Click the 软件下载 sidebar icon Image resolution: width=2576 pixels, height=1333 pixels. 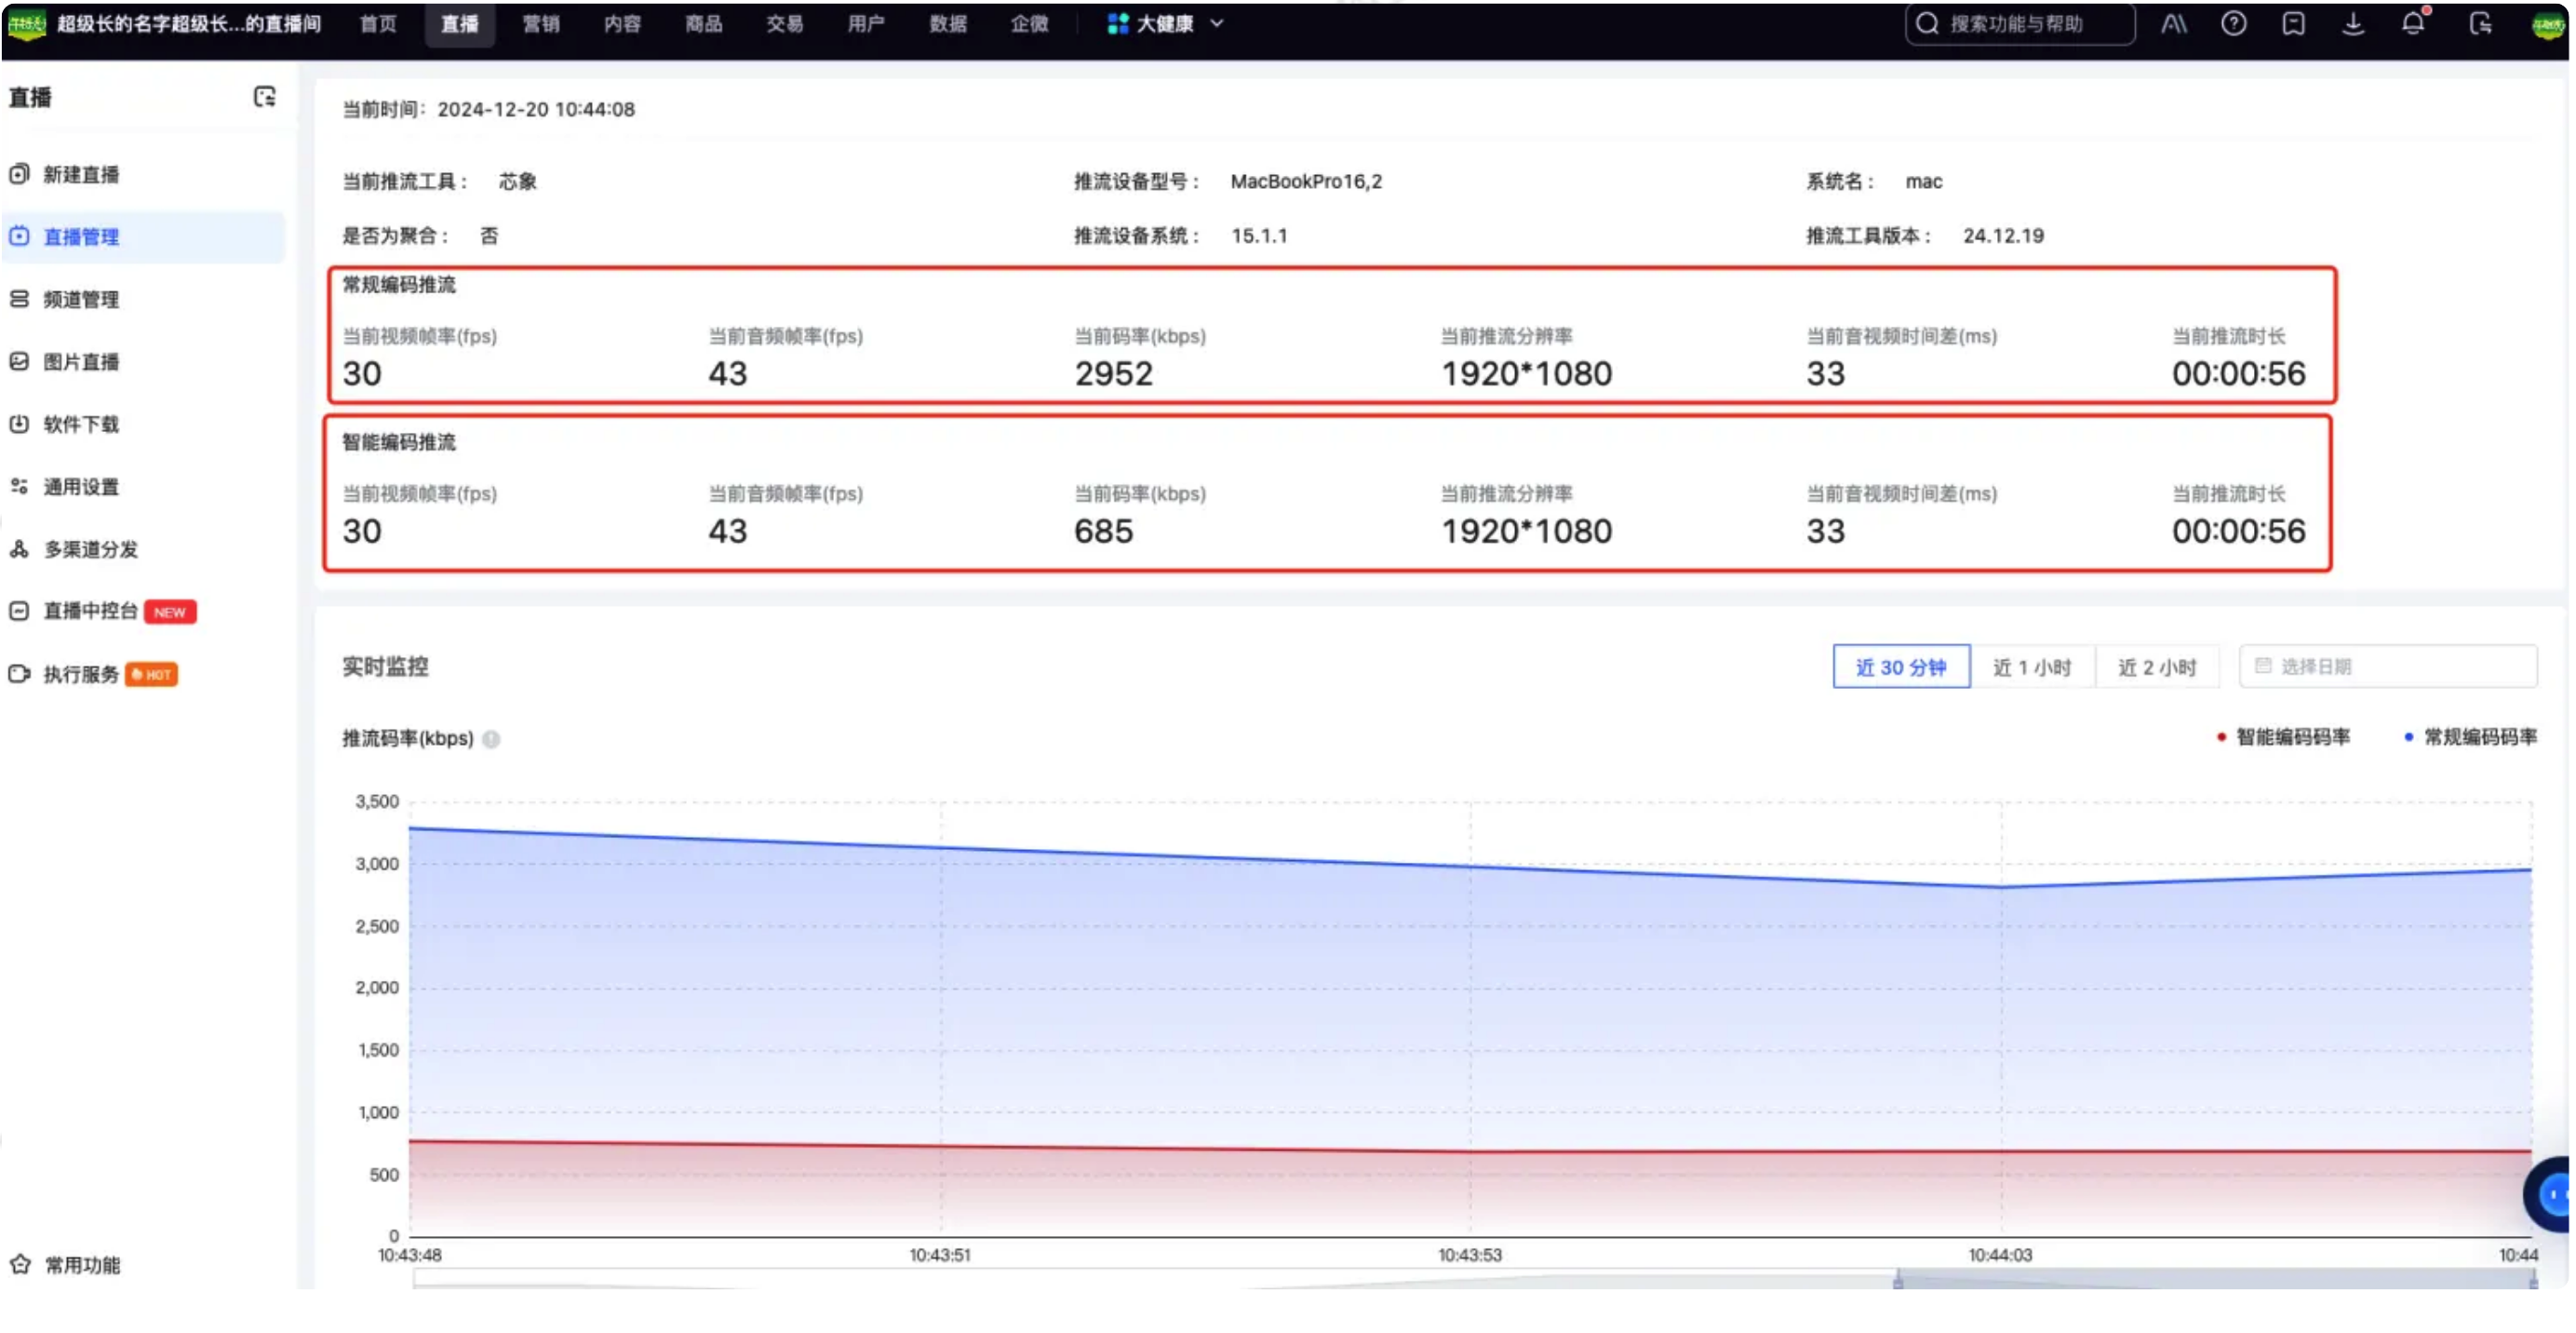click(20, 424)
